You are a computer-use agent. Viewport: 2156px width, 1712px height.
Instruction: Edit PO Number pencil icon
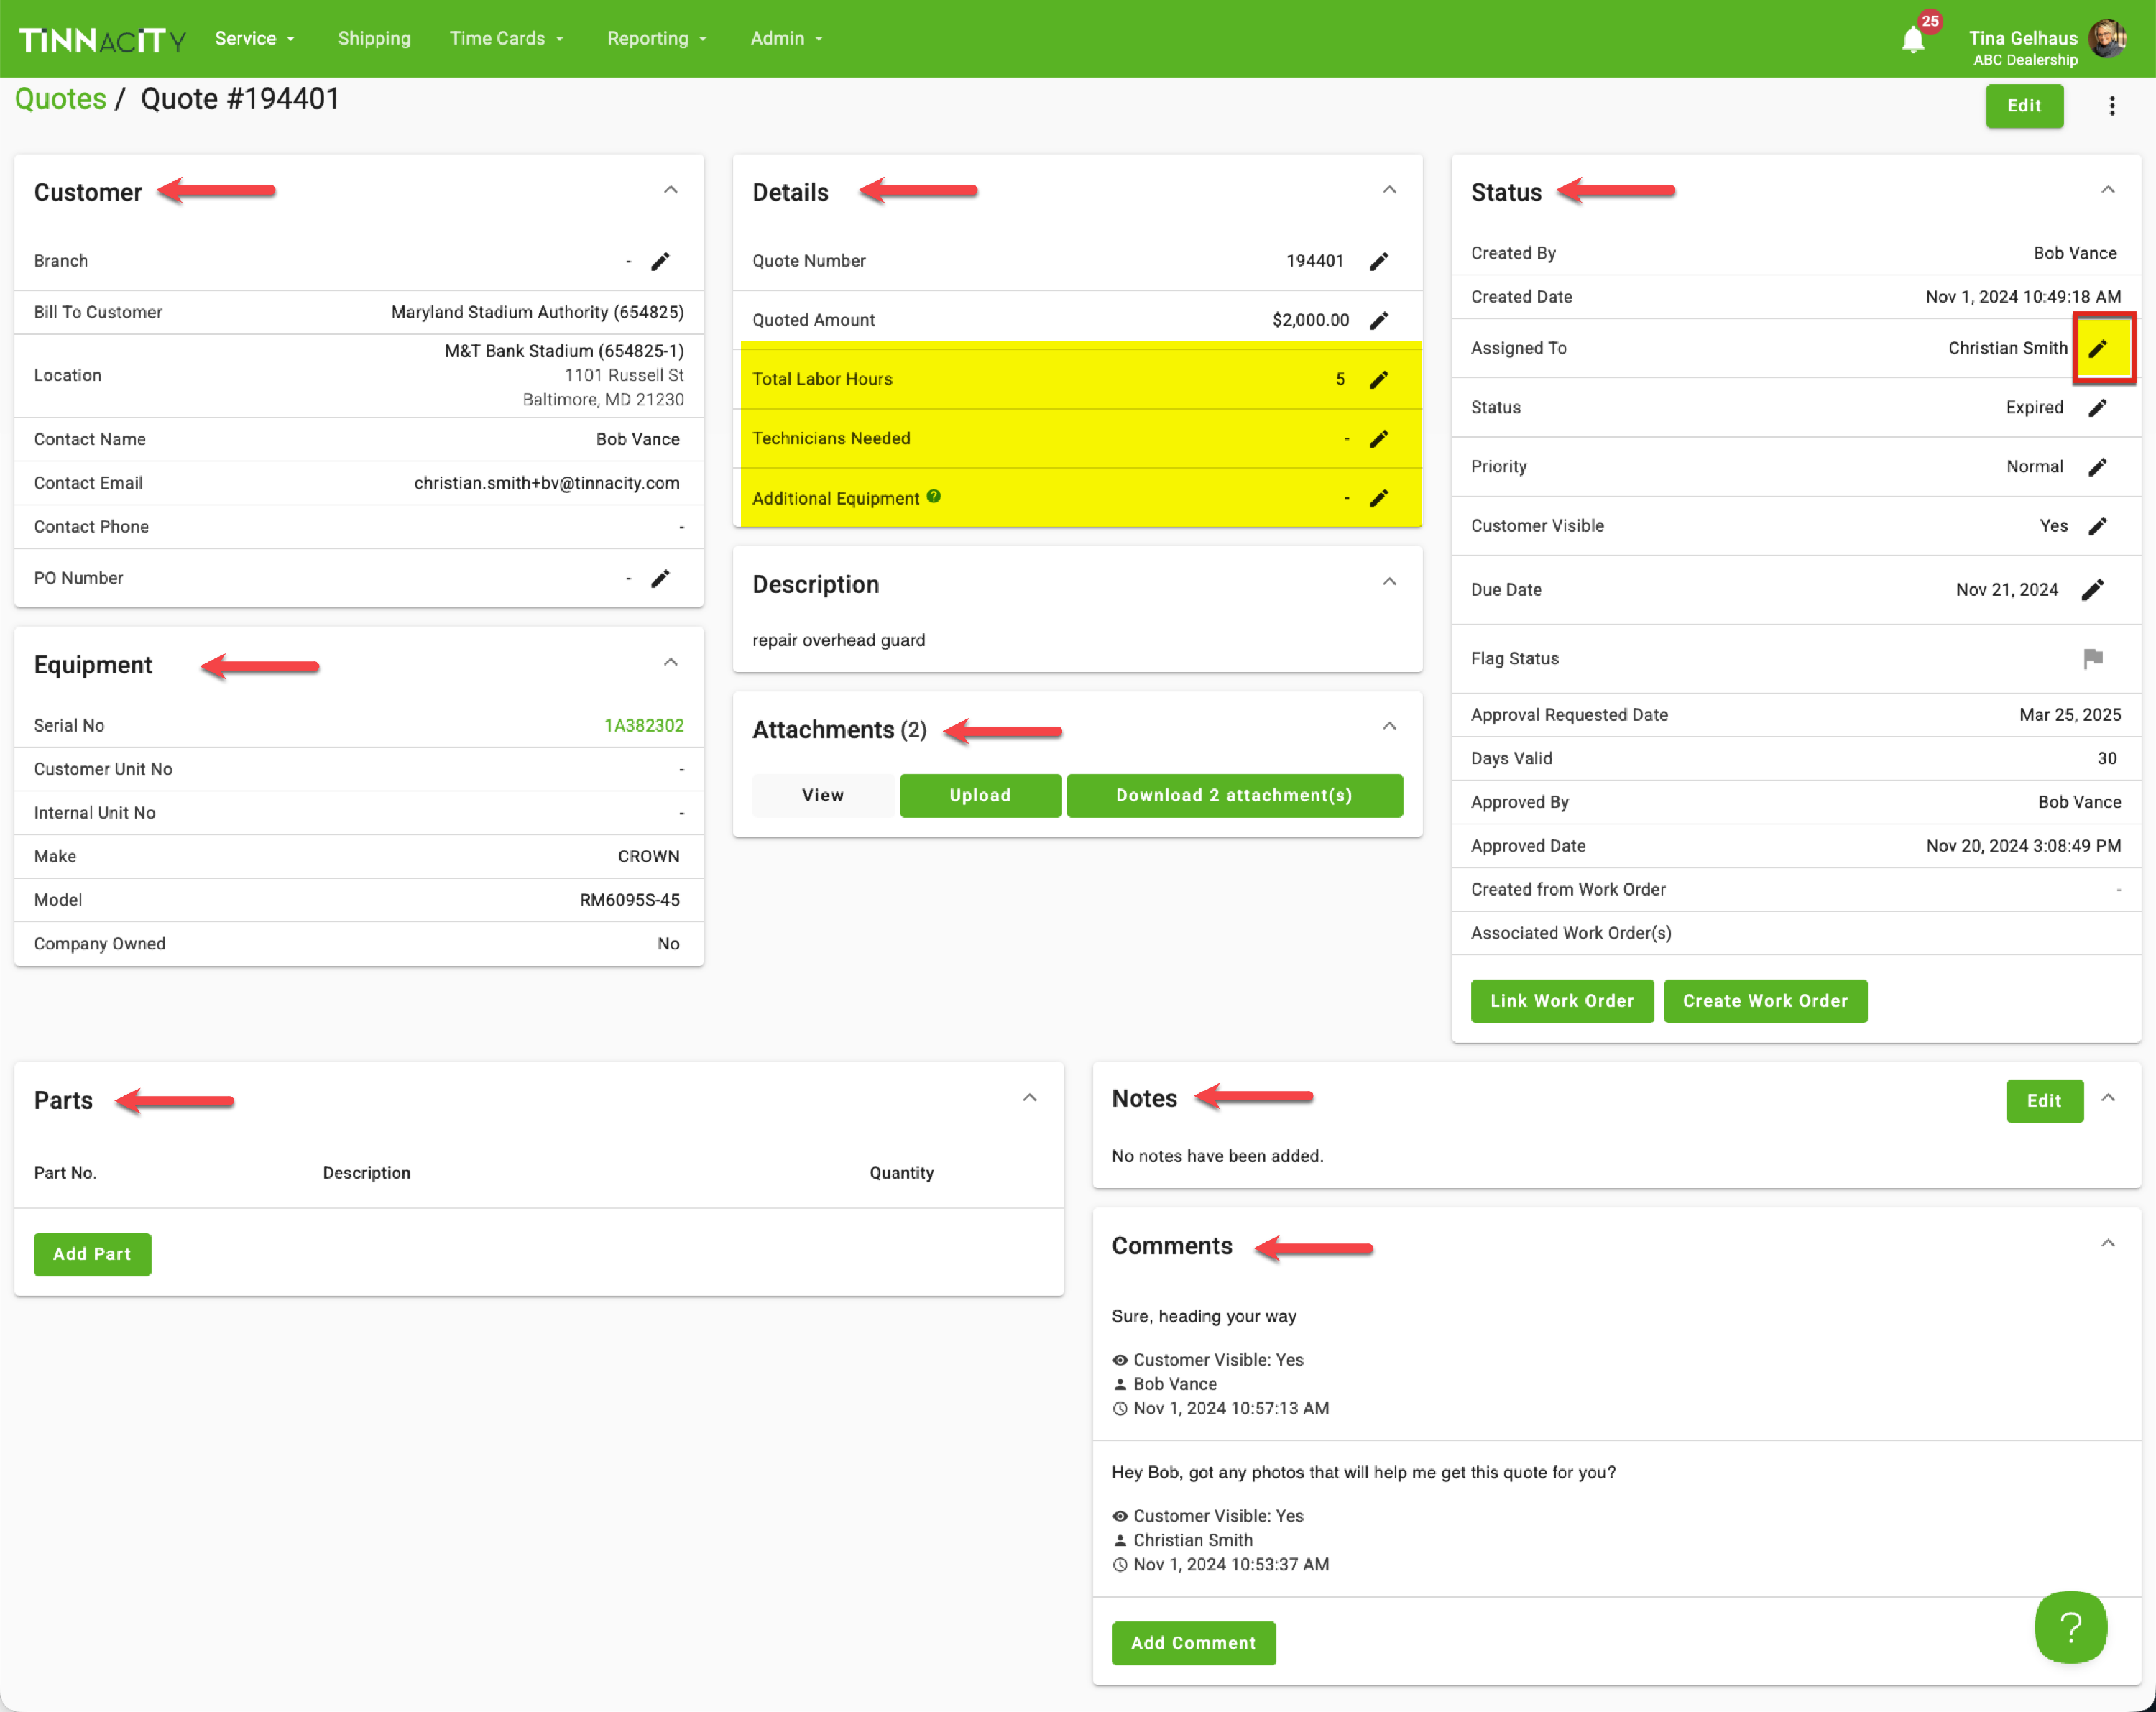[x=660, y=578]
